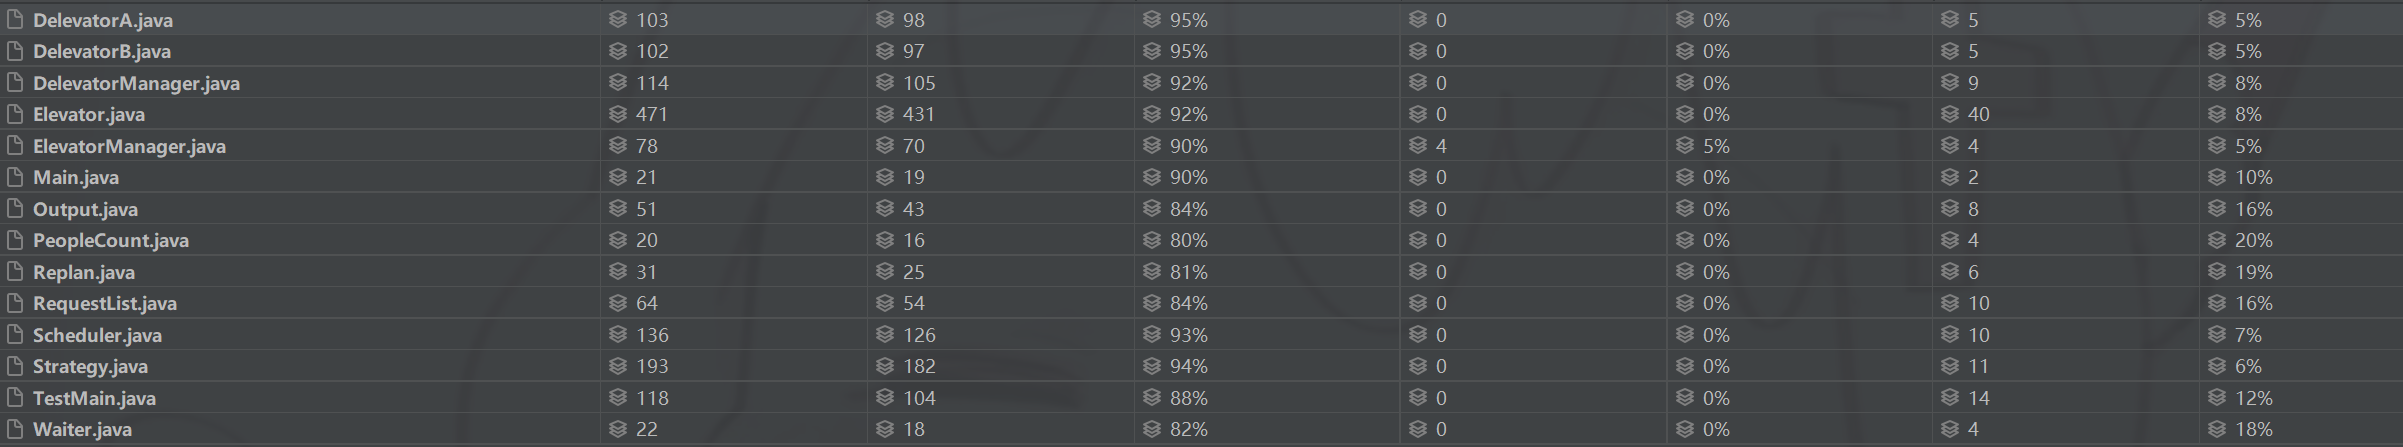Select RequestList.java in the table

pos(104,303)
